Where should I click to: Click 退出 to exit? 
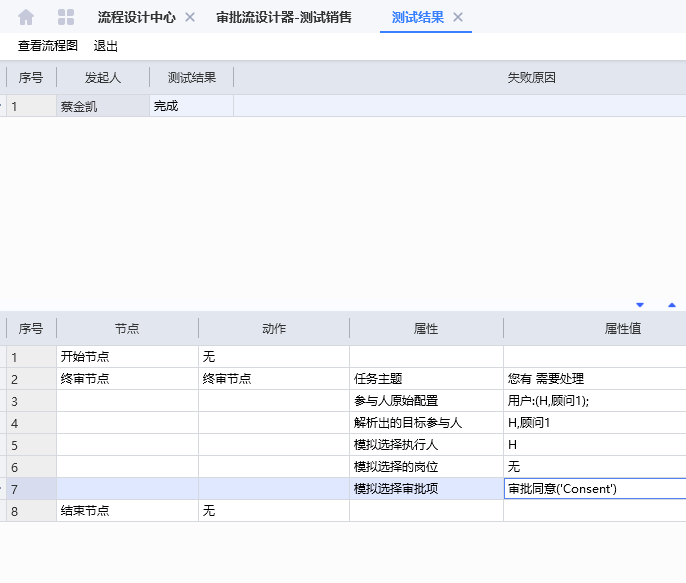point(105,46)
